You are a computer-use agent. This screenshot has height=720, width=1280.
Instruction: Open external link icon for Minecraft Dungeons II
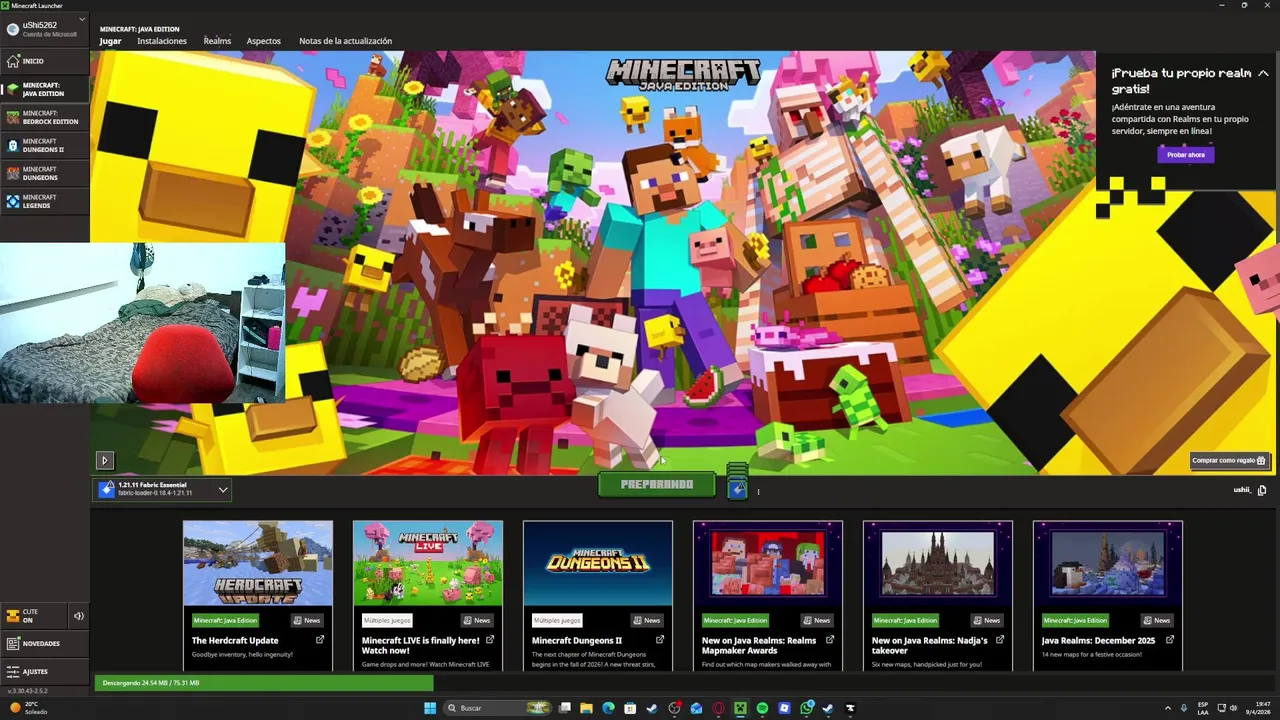click(x=660, y=640)
